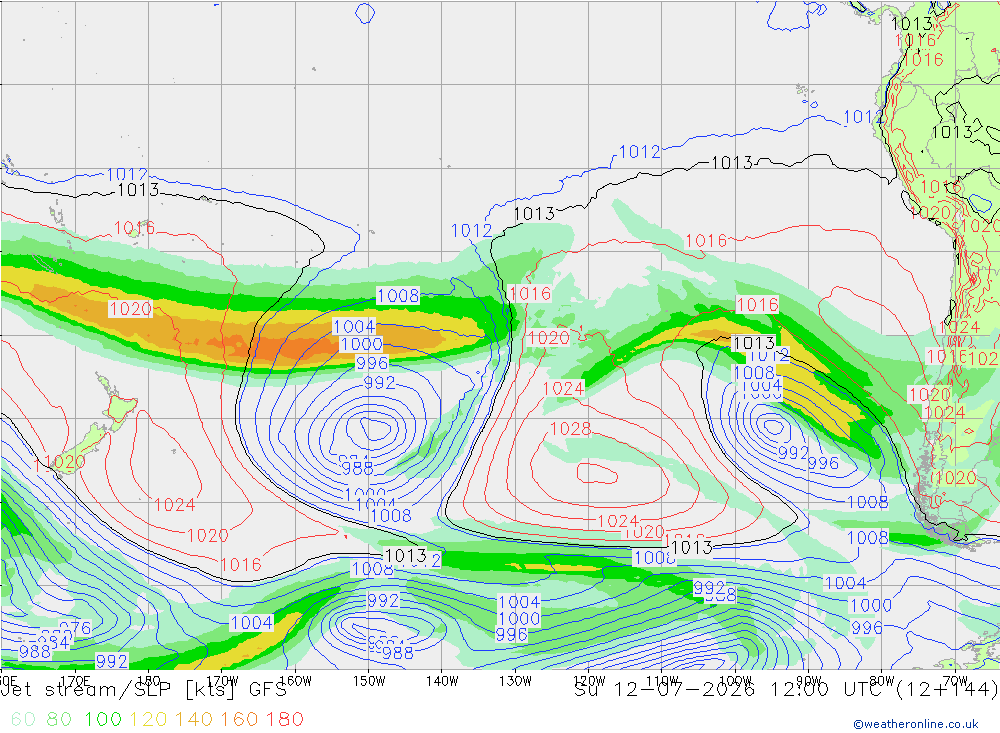Click the 140 knots legend value
1000x733 pixels.
(x=194, y=719)
